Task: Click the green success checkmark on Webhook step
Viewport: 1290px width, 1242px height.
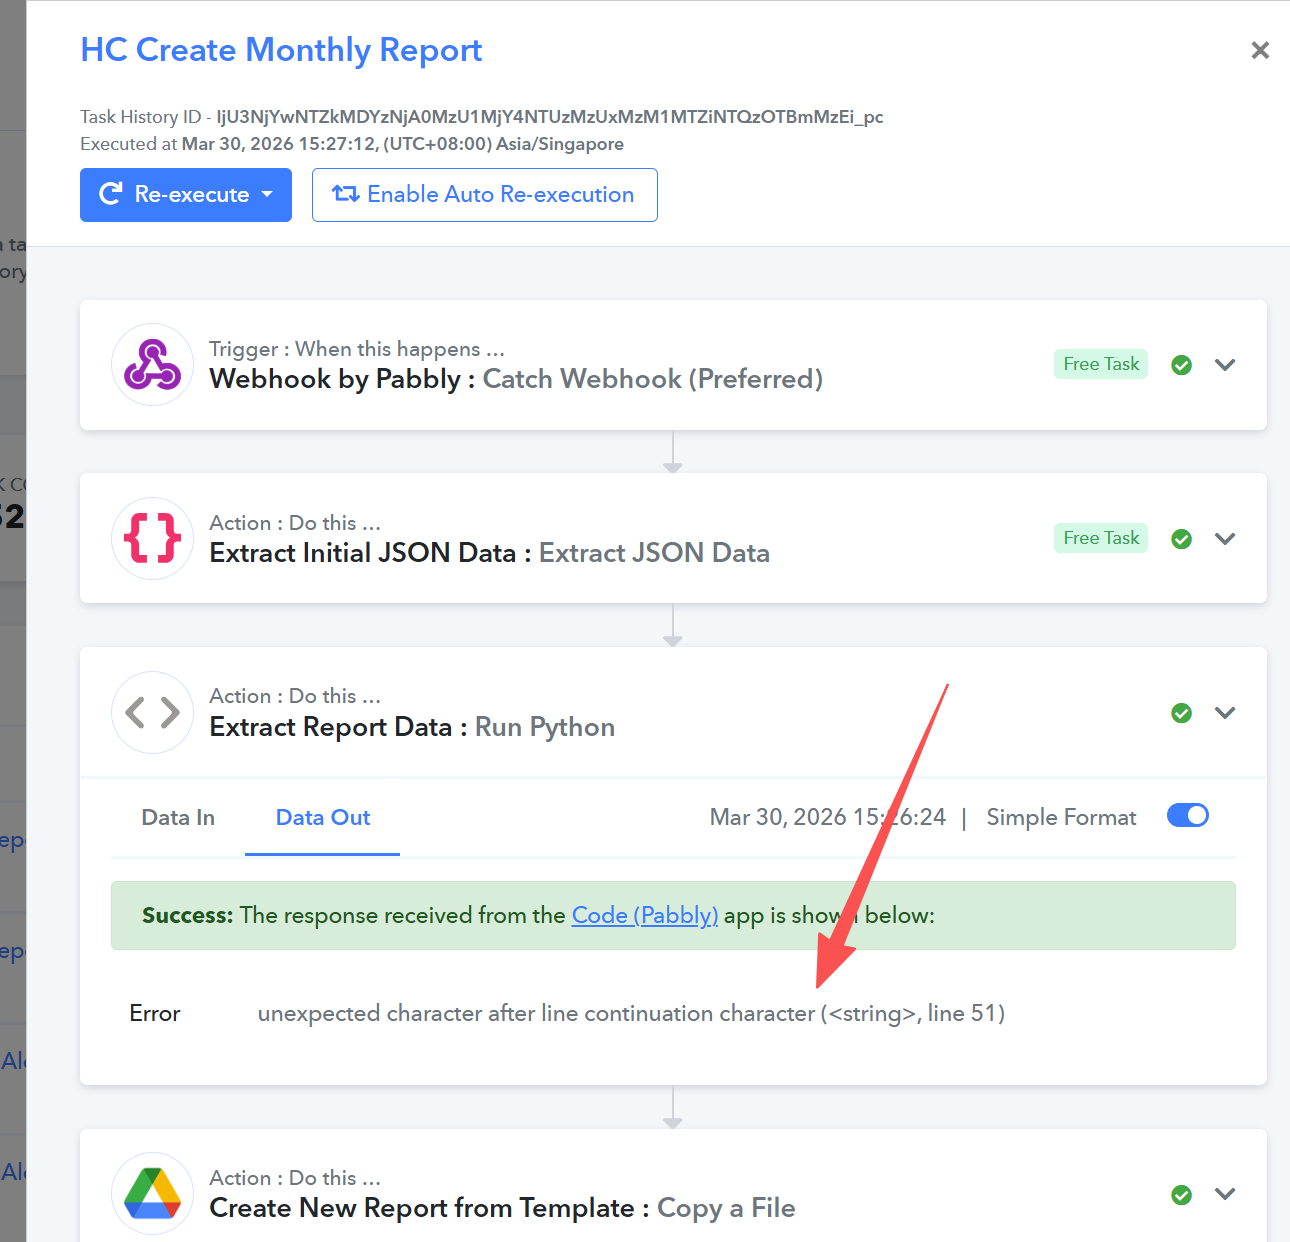Action: pos(1181,365)
